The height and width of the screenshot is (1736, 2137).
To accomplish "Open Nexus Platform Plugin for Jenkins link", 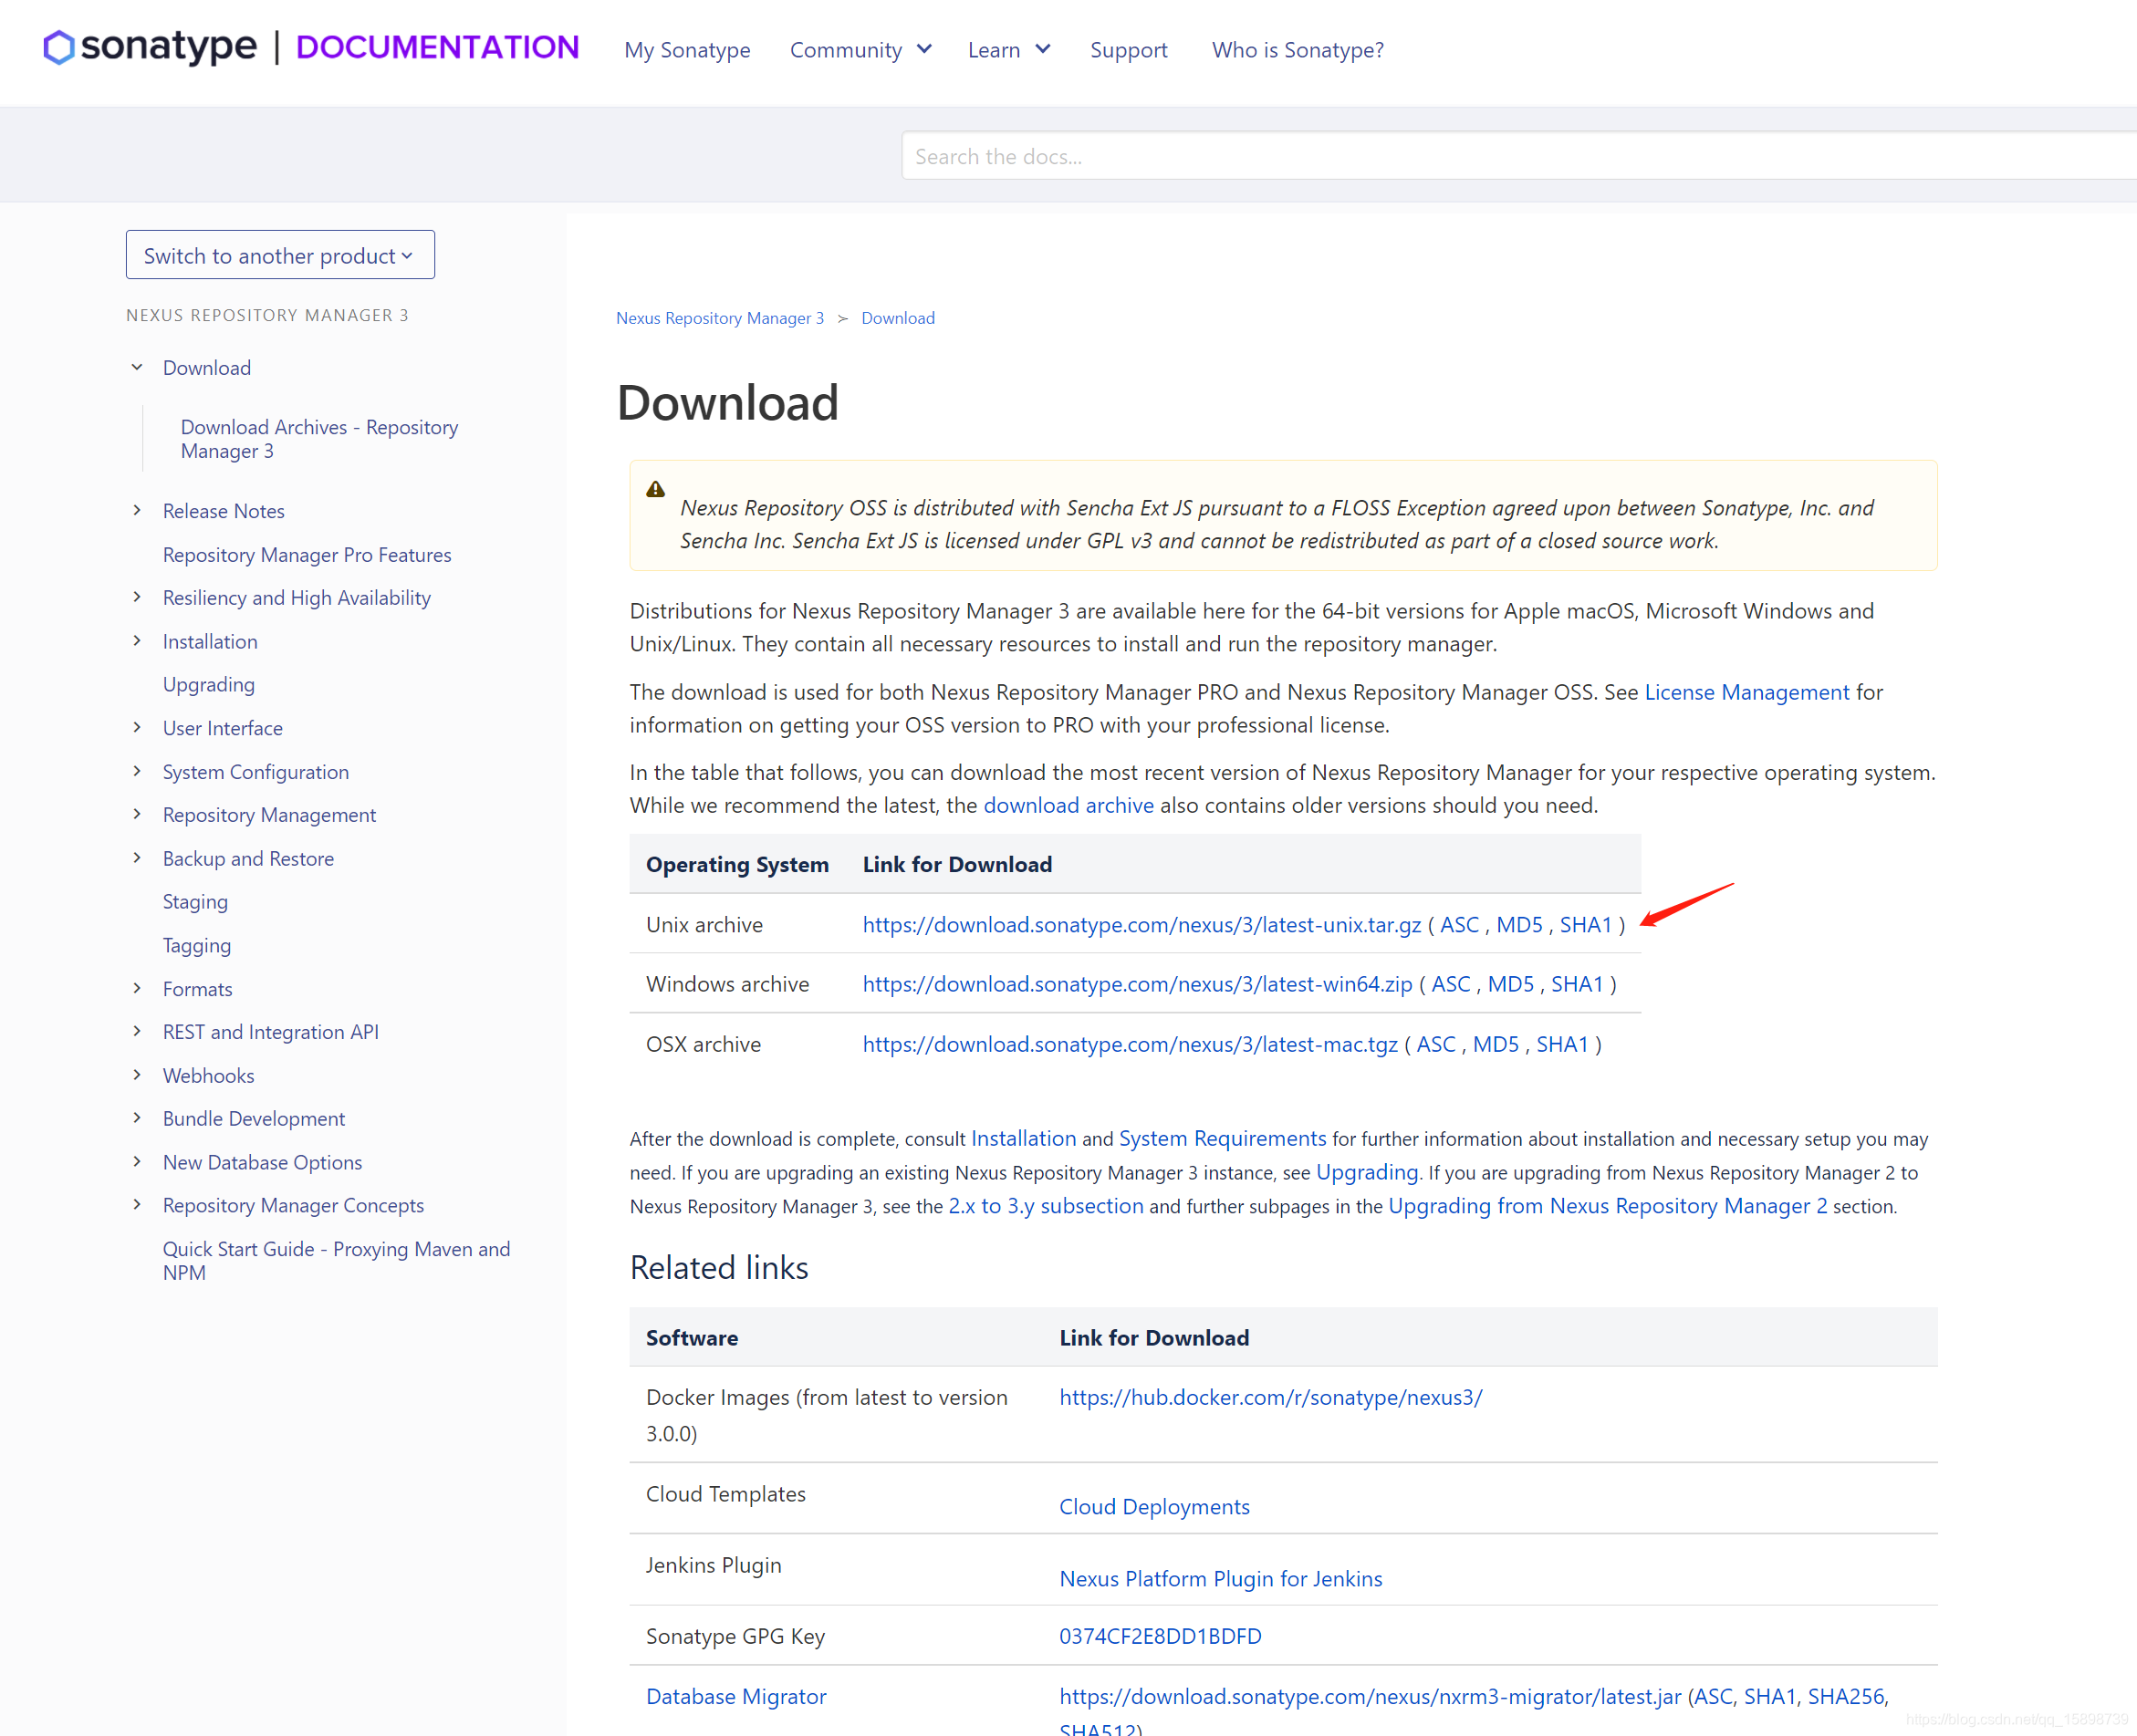I will (1220, 1578).
